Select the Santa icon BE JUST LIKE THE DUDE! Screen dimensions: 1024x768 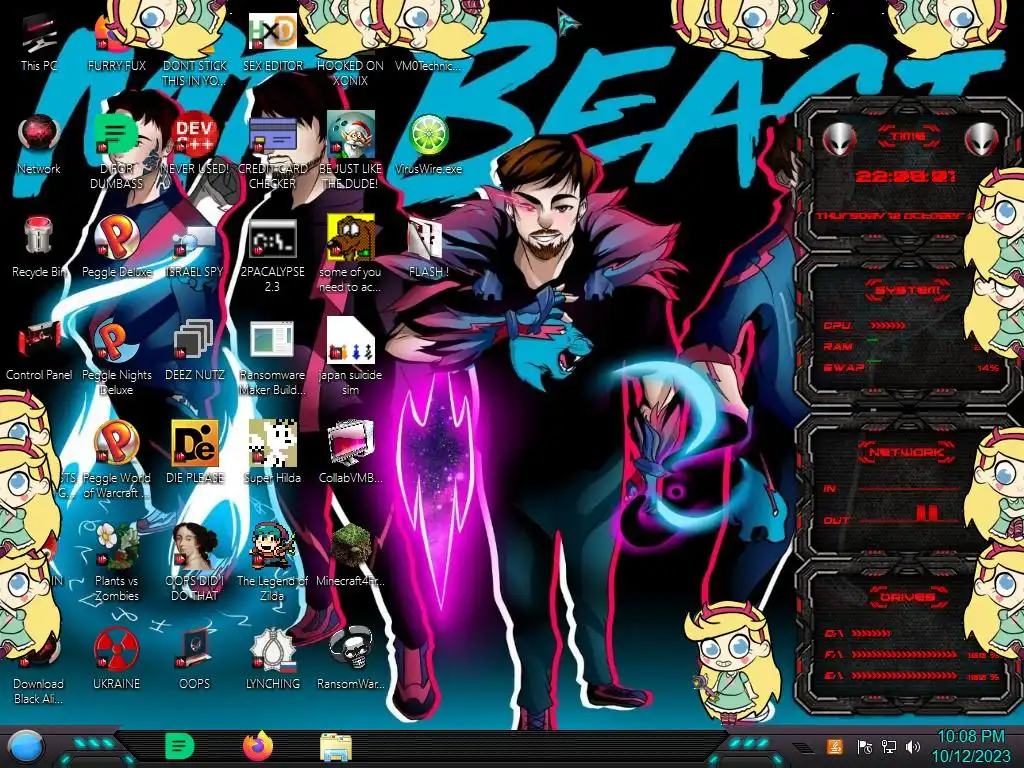coord(350,149)
